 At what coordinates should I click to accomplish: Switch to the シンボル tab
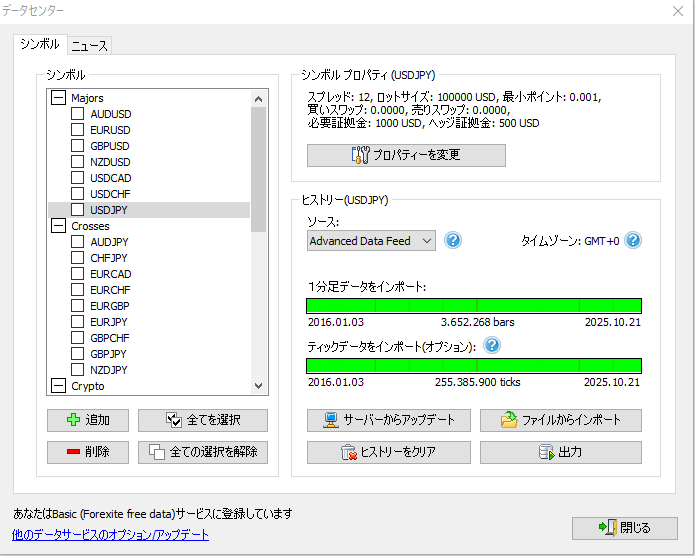click(40, 44)
